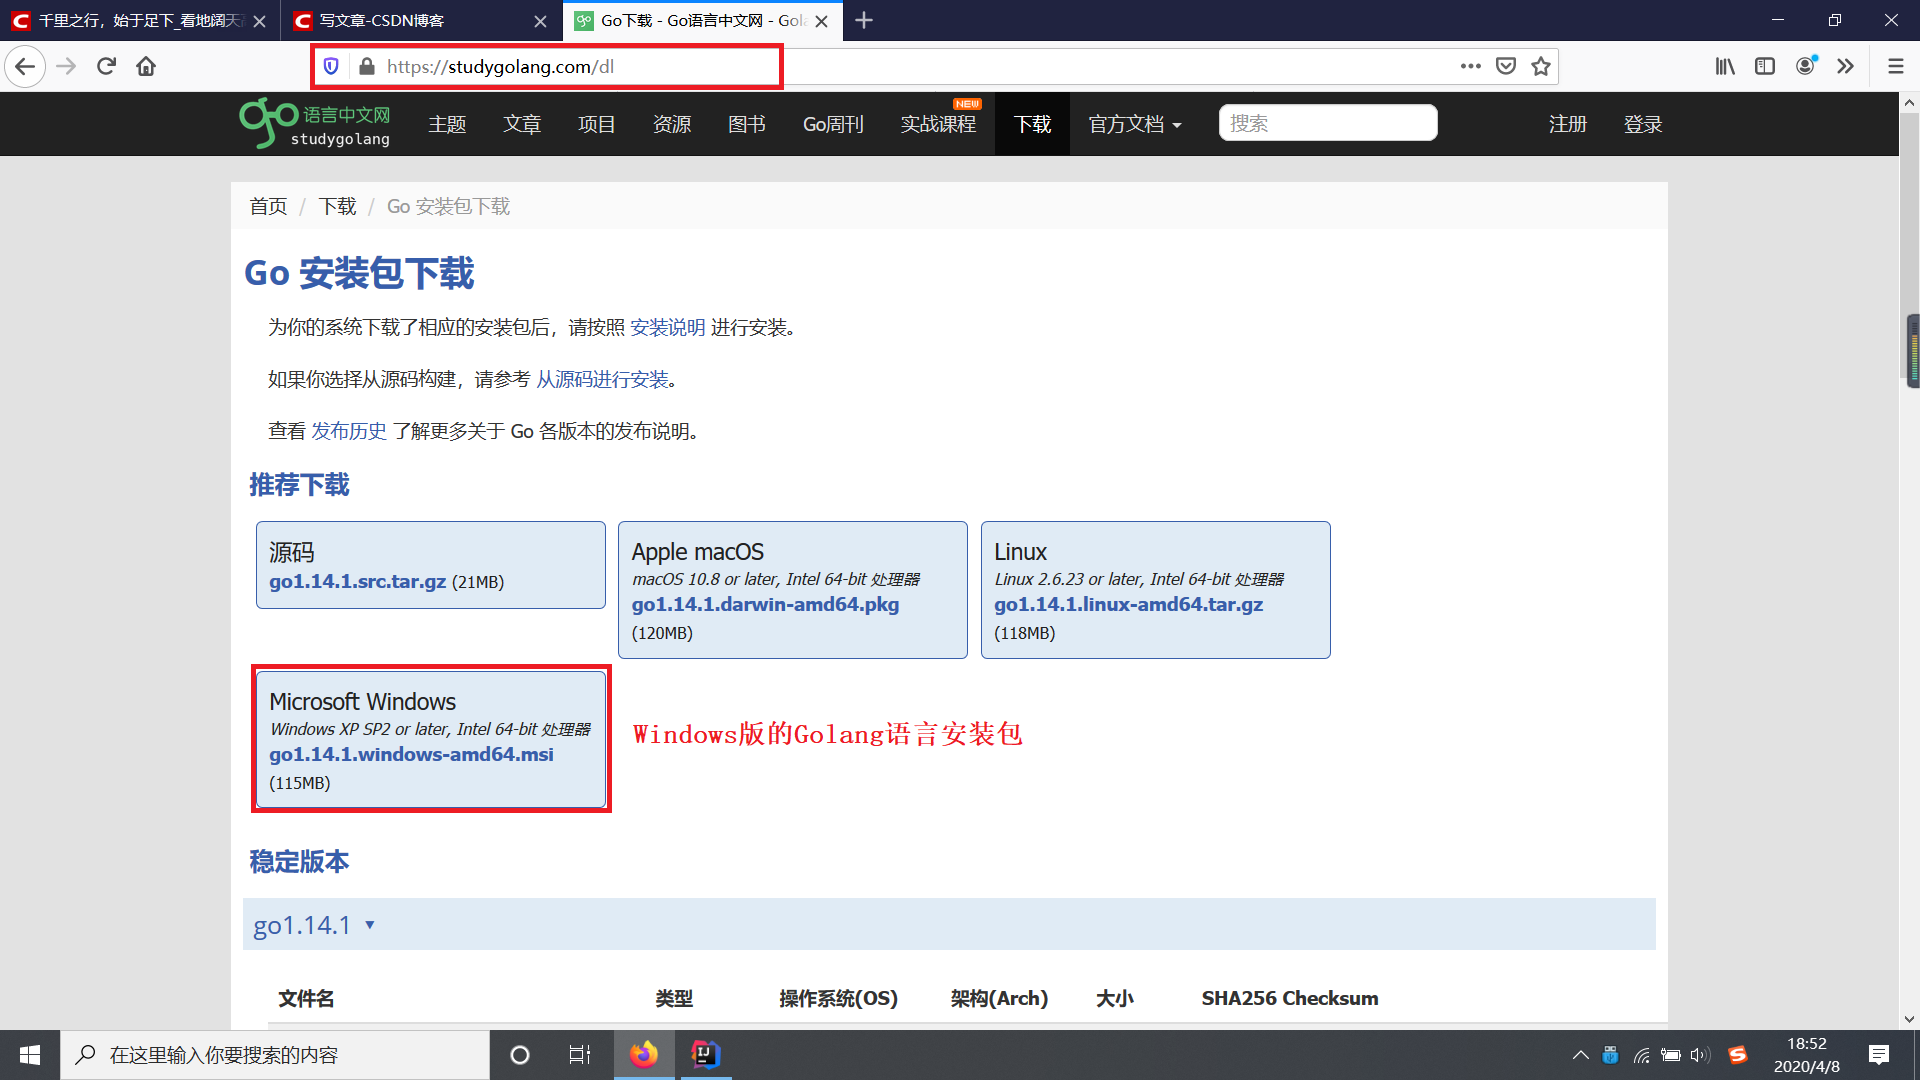
Task: Click the 注册 register link
Action: (1568, 124)
